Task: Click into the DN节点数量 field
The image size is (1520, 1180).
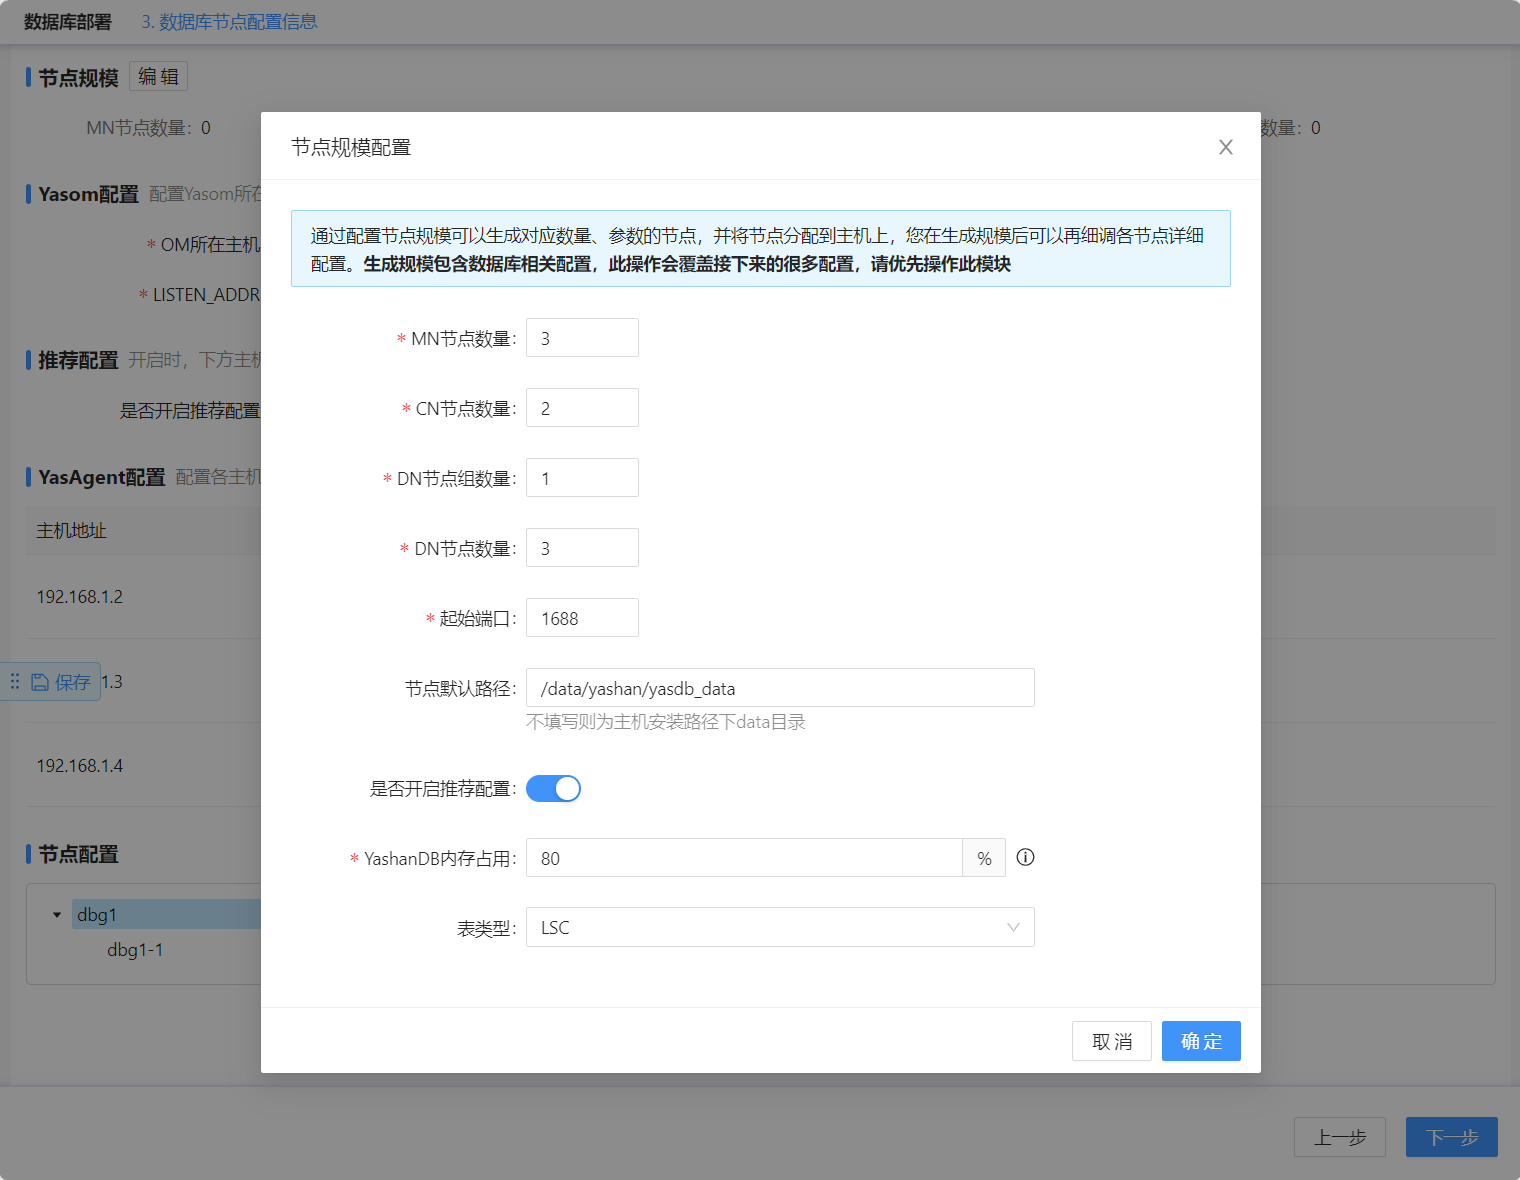Action: [582, 548]
